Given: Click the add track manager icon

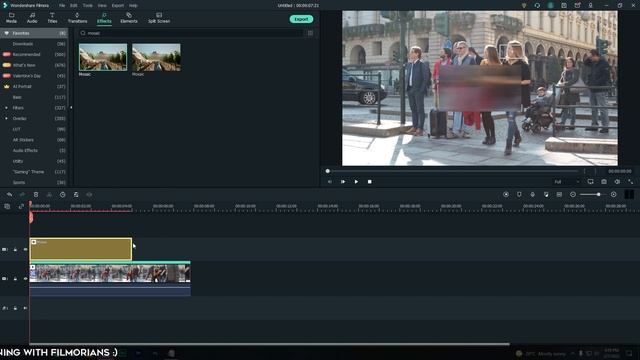Looking at the screenshot, I should point(7,207).
